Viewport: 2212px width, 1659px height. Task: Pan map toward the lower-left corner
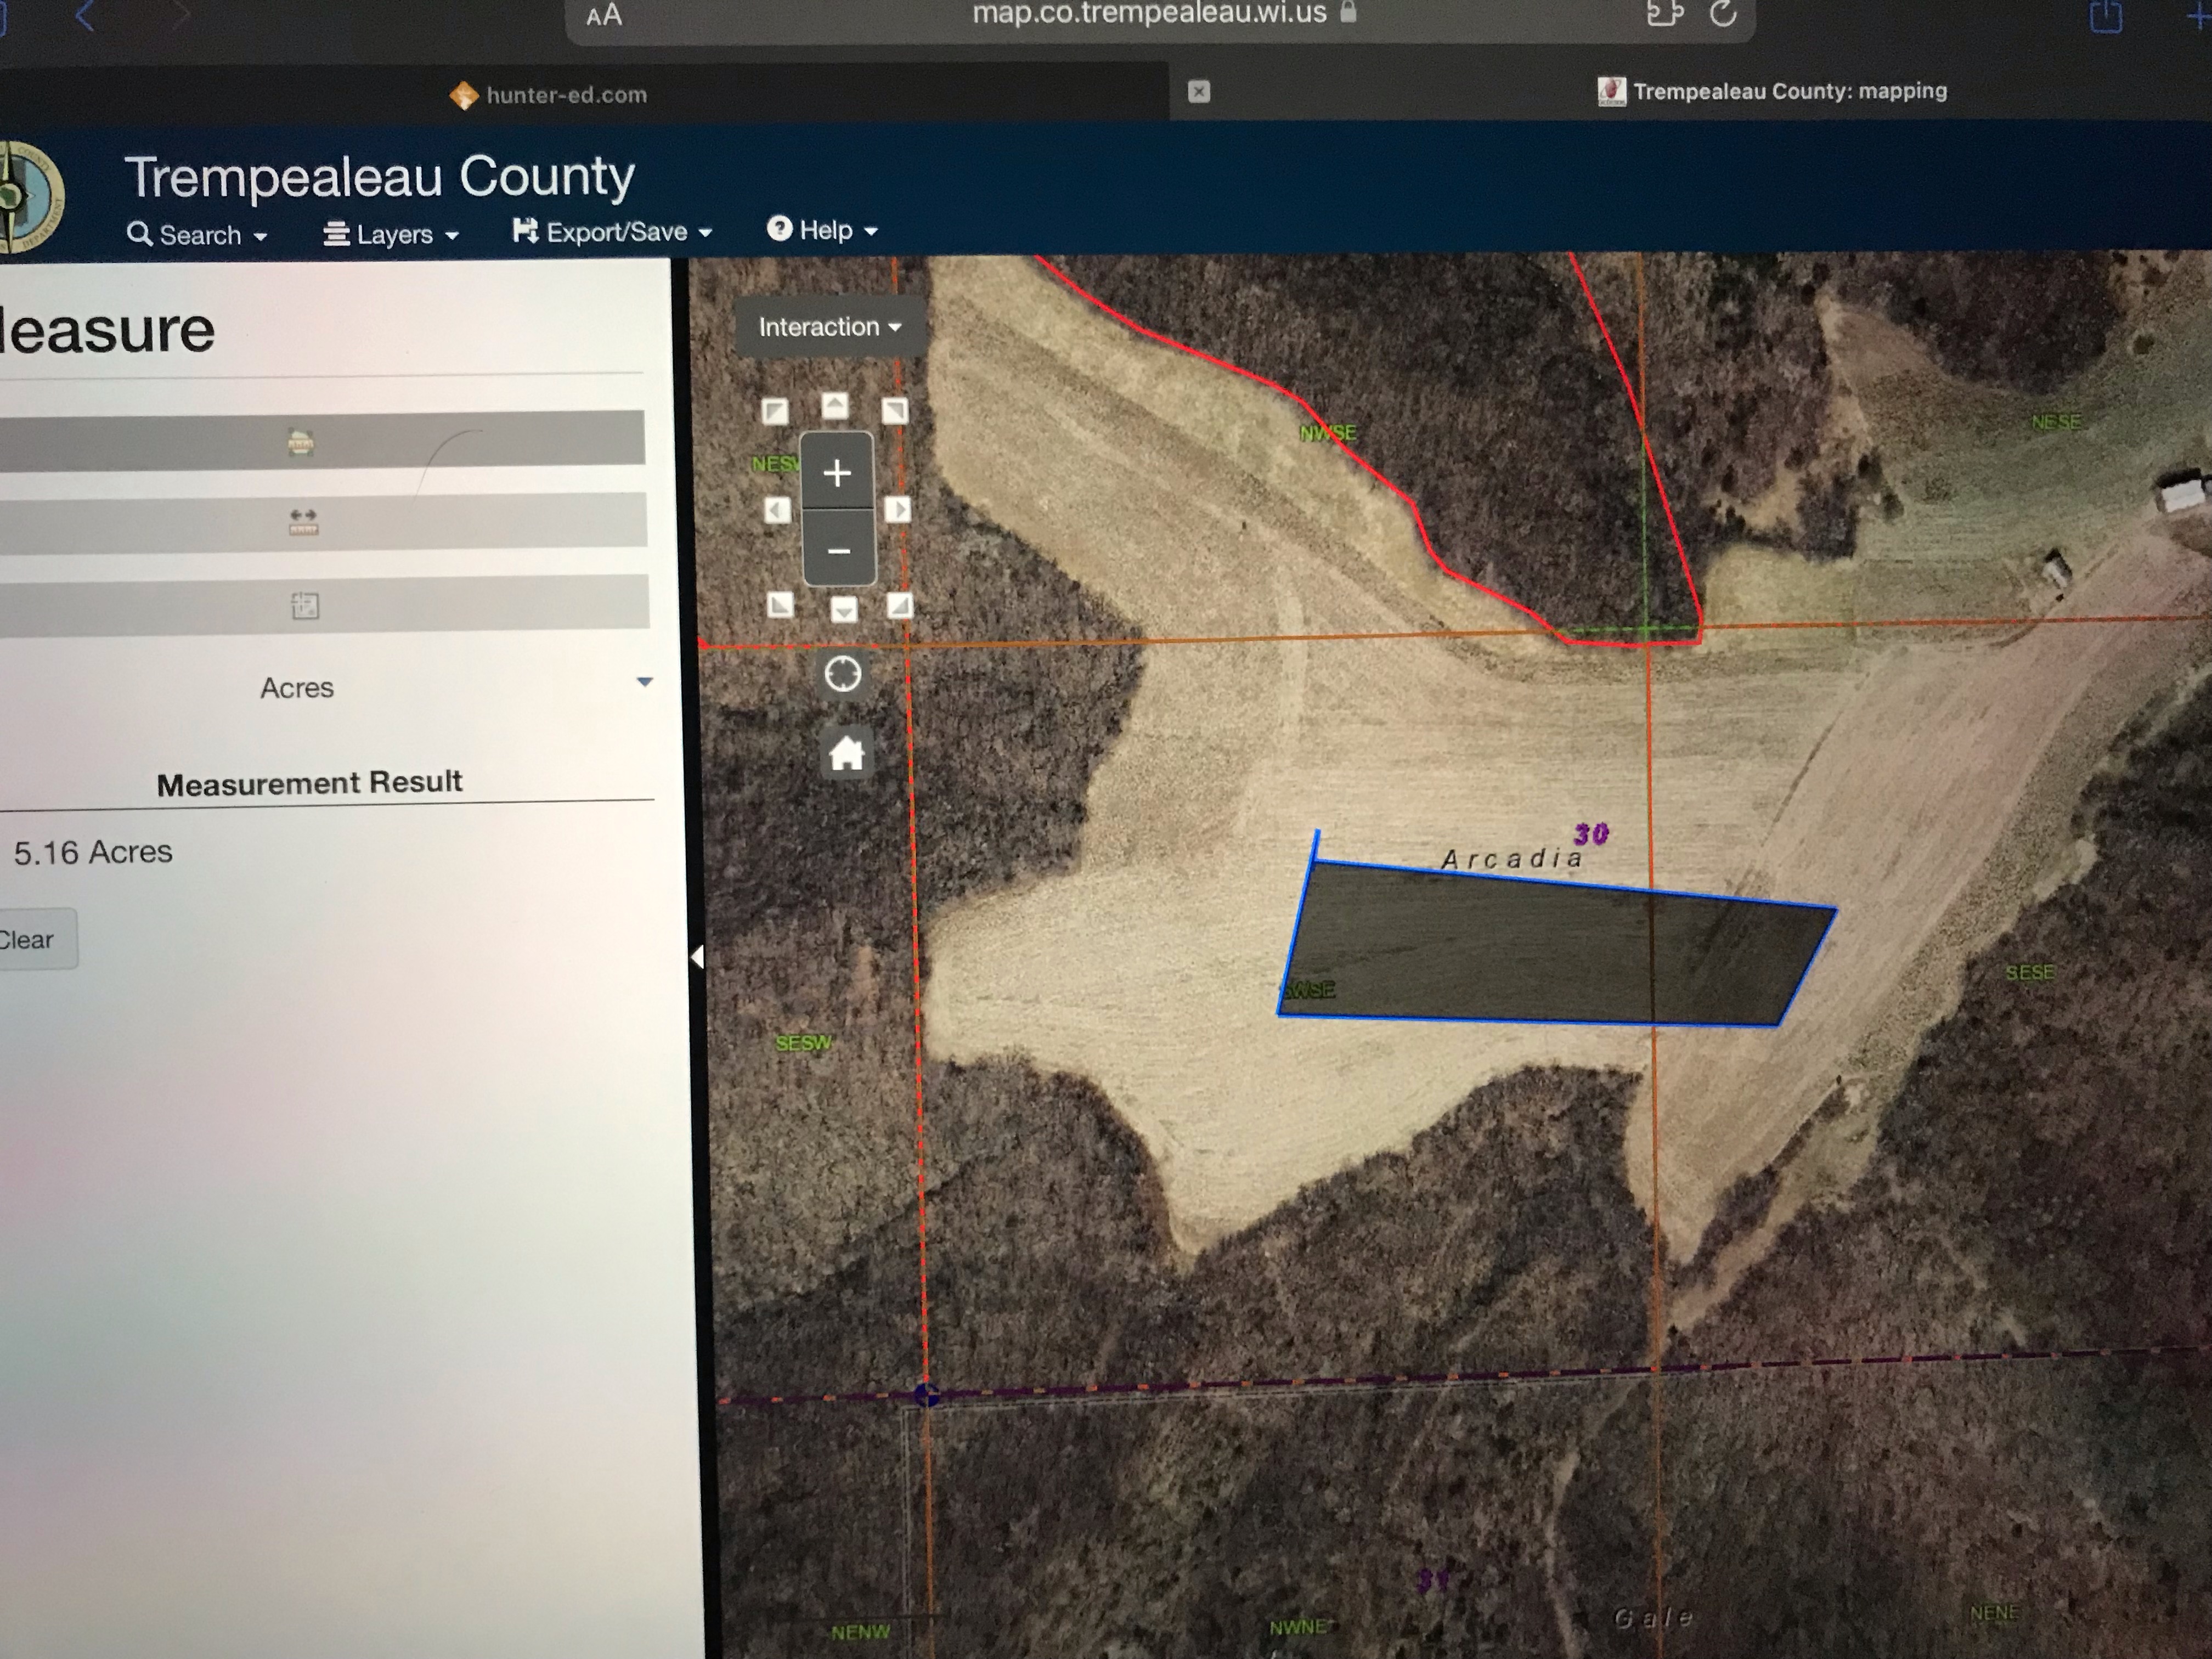click(780, 605)
